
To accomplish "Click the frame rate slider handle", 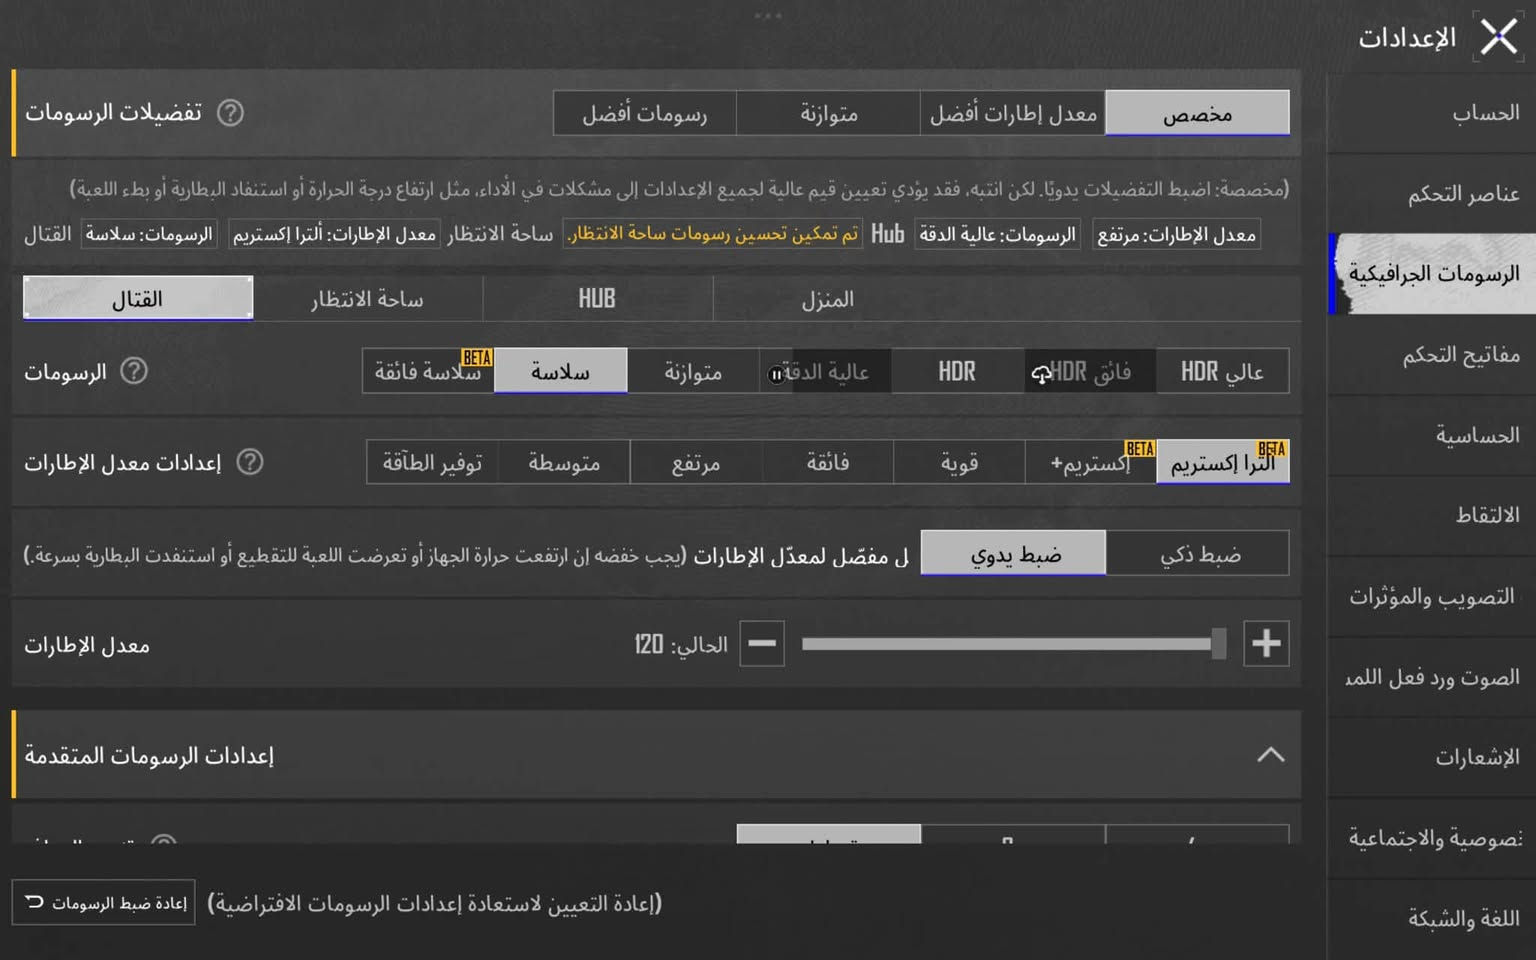I will [x=1218, y=643].
